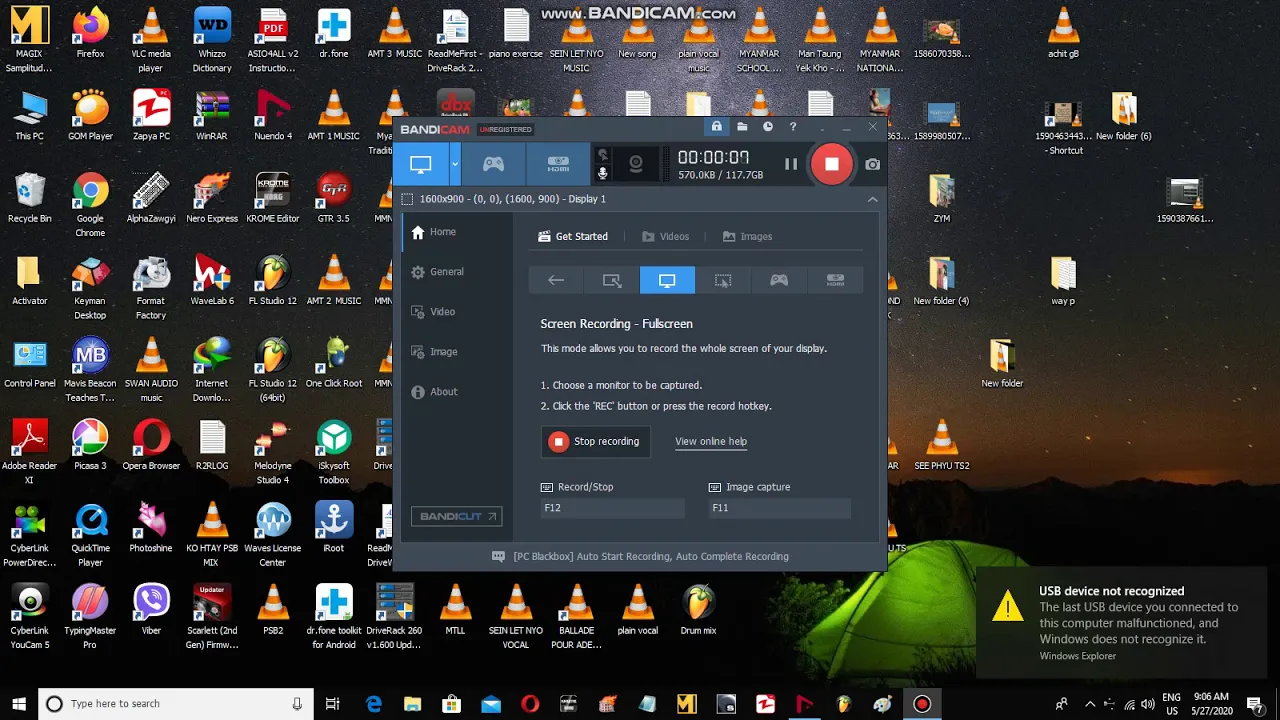Open the General settings section
Image resolution: width=1280 pixels, height=720 pixels.
pyautogui.click(x=458, y=272)
